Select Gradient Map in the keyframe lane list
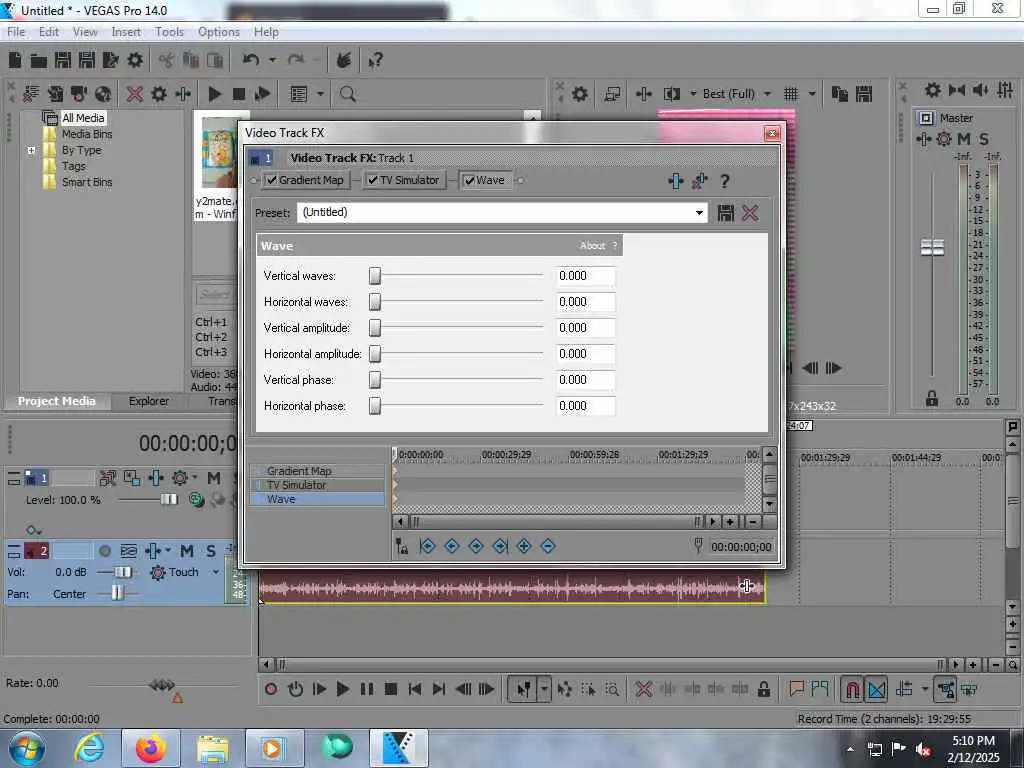 click(317, 471)
